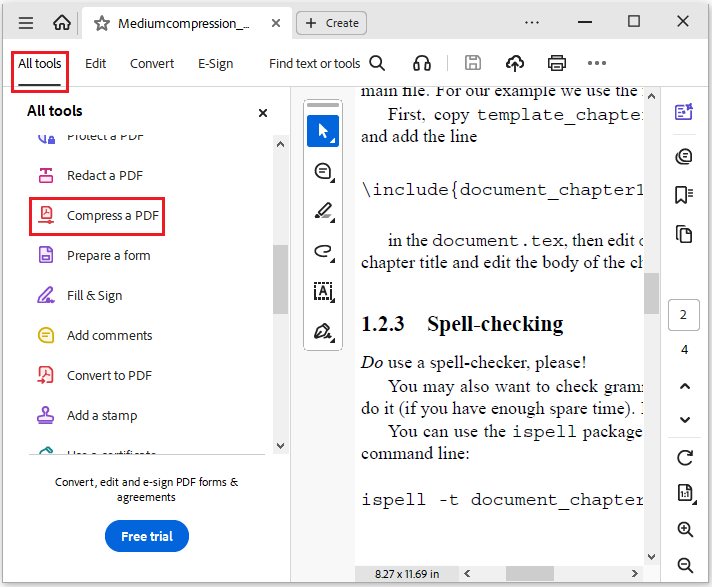This screenshot has height=587, width=712.
Task: Go to previous page with up chevron
Action: click(x=685, y=386)
